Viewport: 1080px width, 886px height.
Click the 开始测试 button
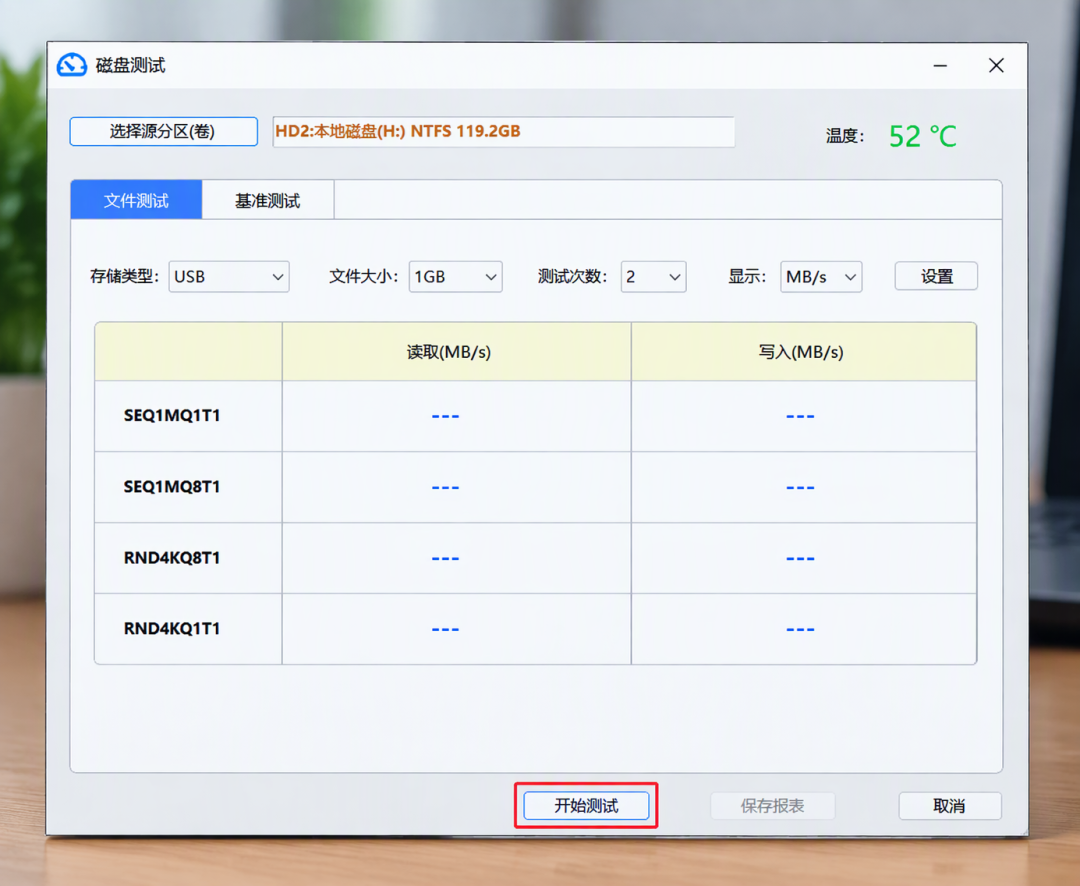click(586, 805)
